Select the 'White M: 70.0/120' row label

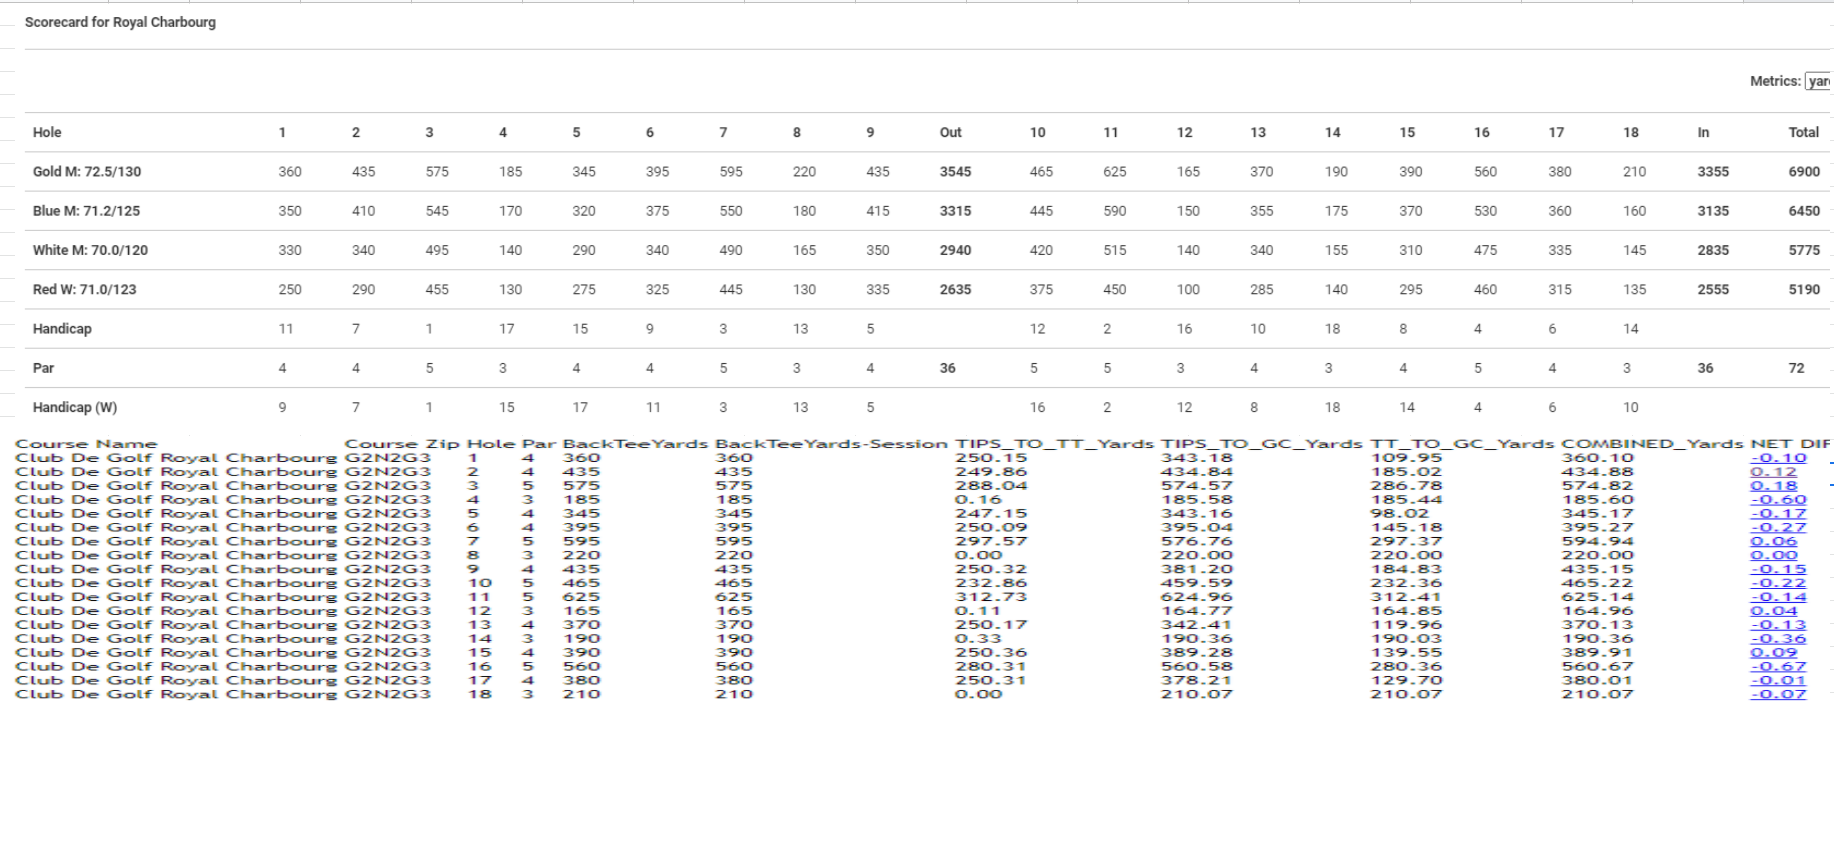pyautogui.click(x=90, y=250)
